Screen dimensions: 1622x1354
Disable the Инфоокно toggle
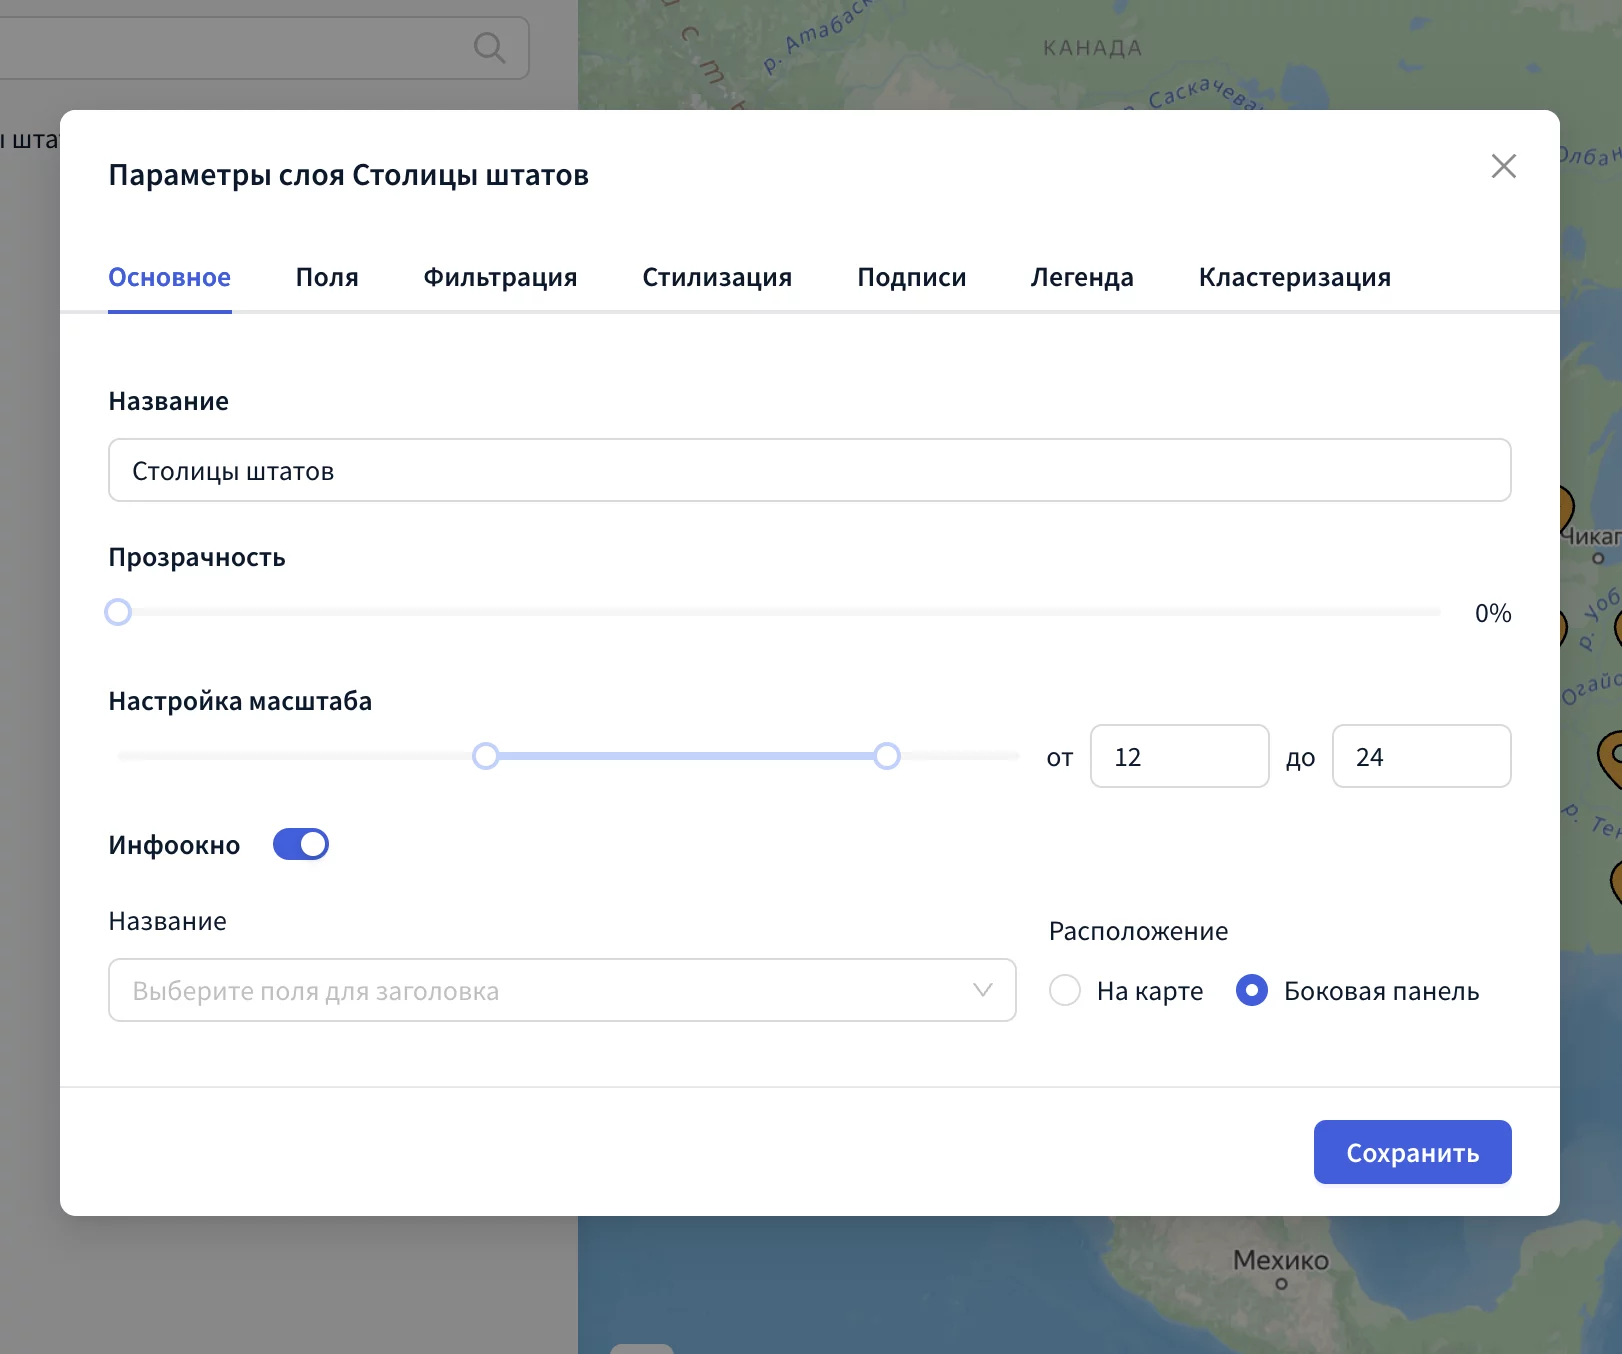click(x=301, y=844)
